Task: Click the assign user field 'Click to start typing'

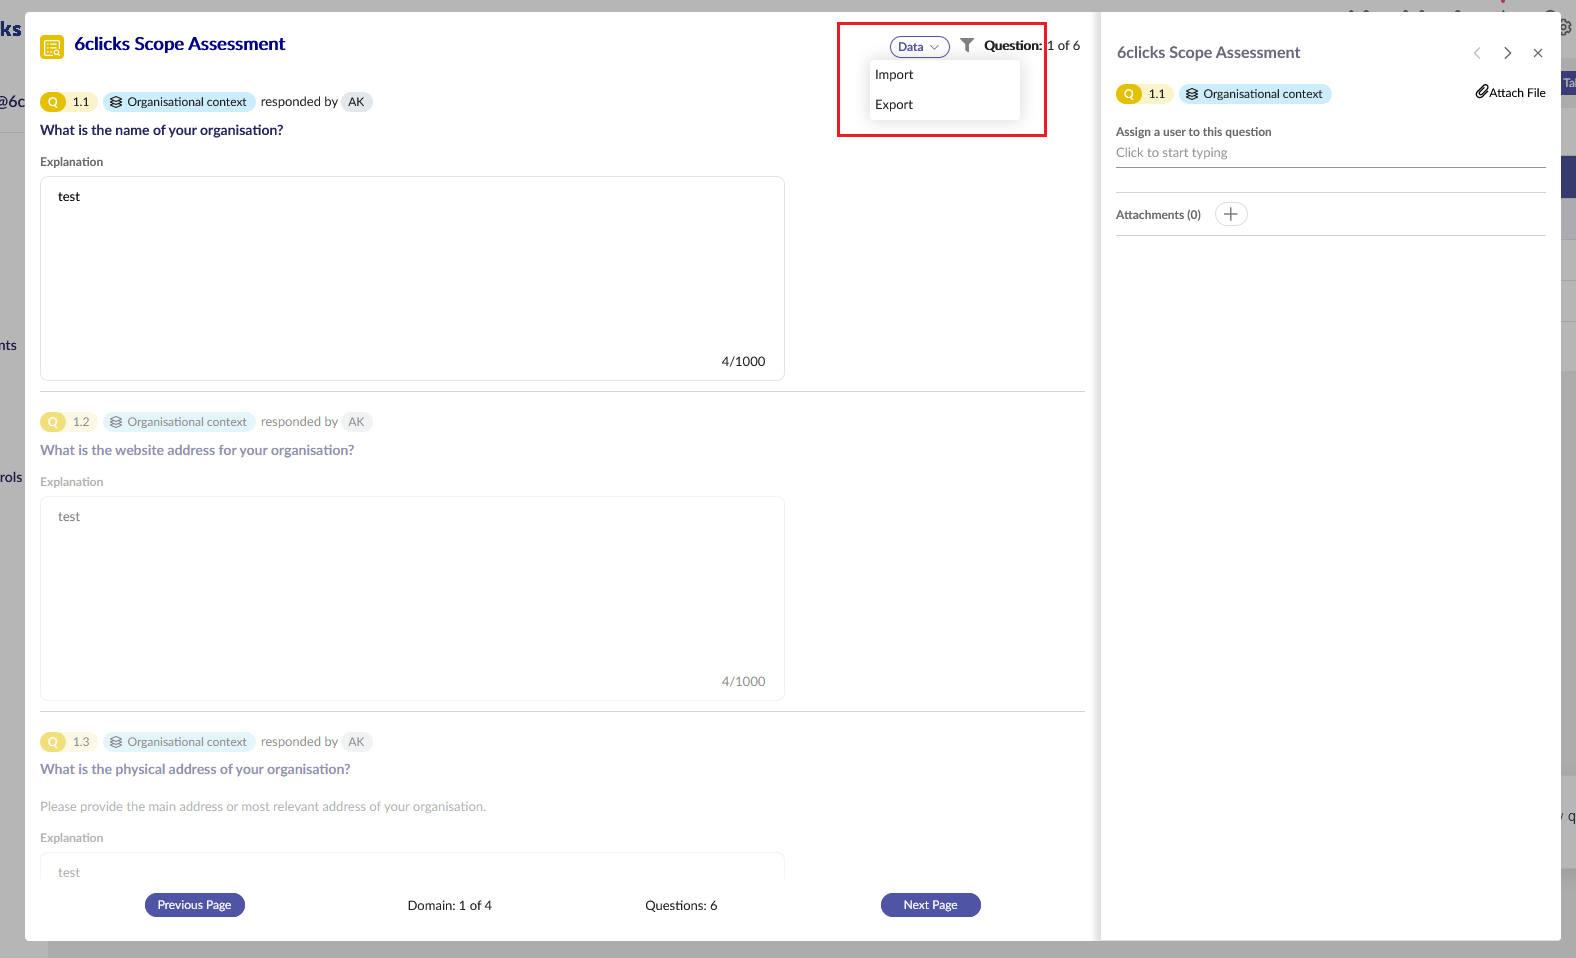Action: (1330, 153)
